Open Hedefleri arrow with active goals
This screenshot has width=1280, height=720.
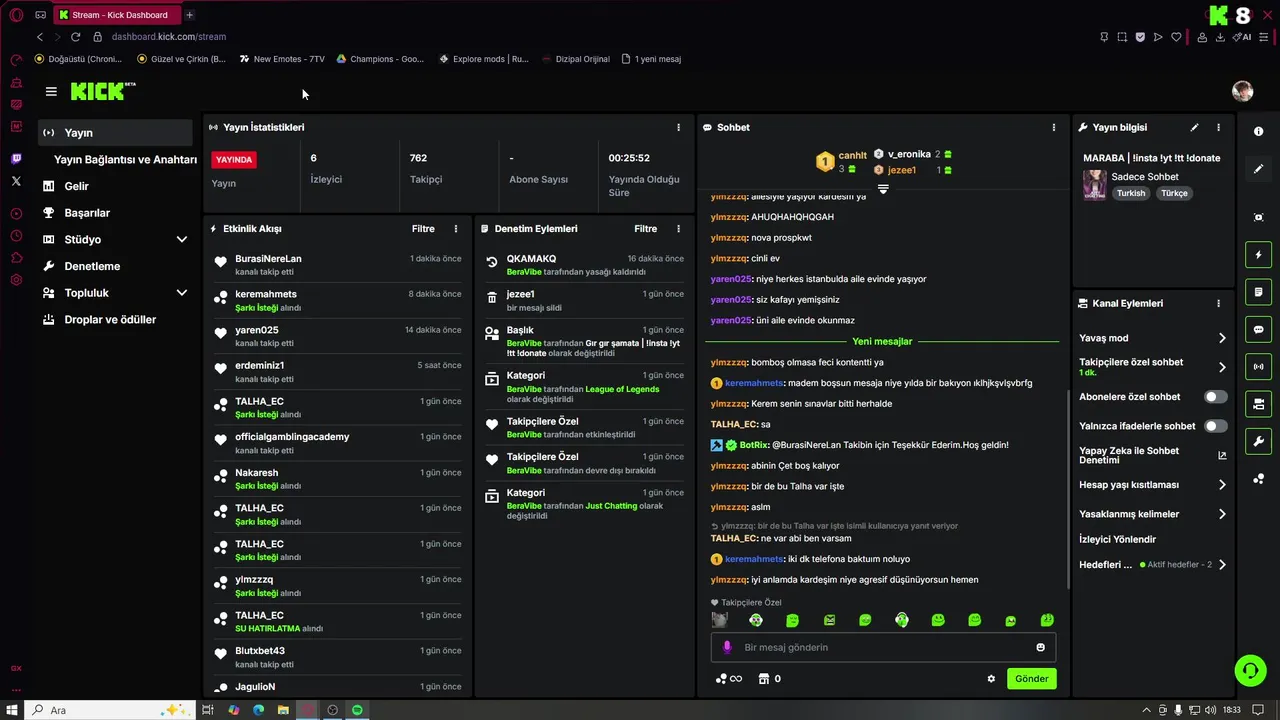(x=1222, y=565)
